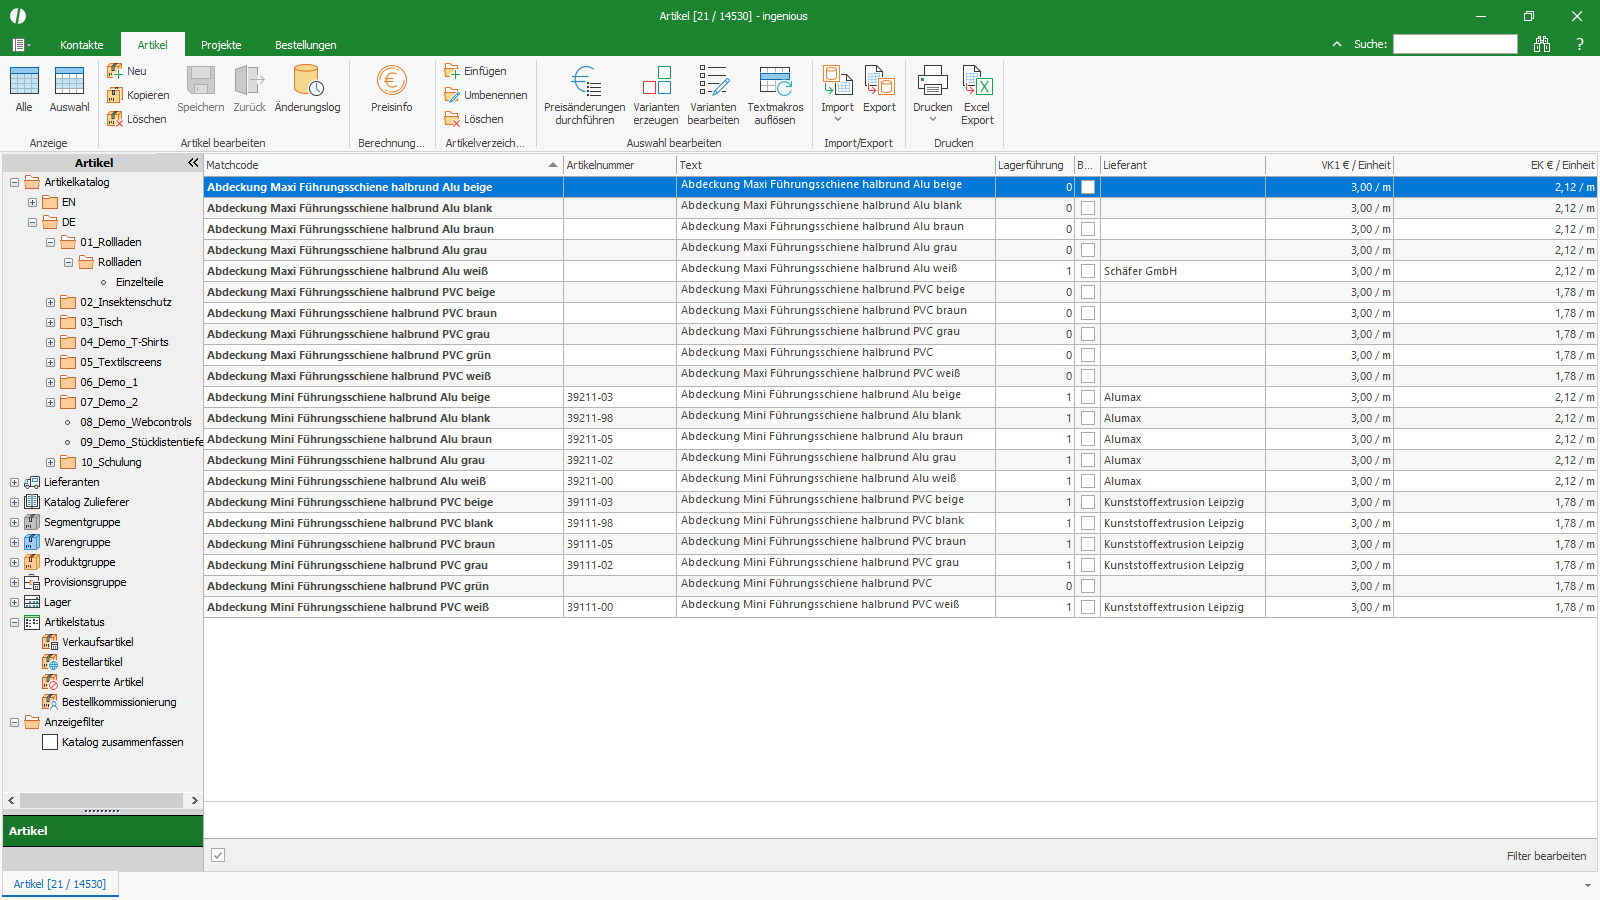
Task: Switch to the Bestellungen tab
Action: [x=306, y=45]
